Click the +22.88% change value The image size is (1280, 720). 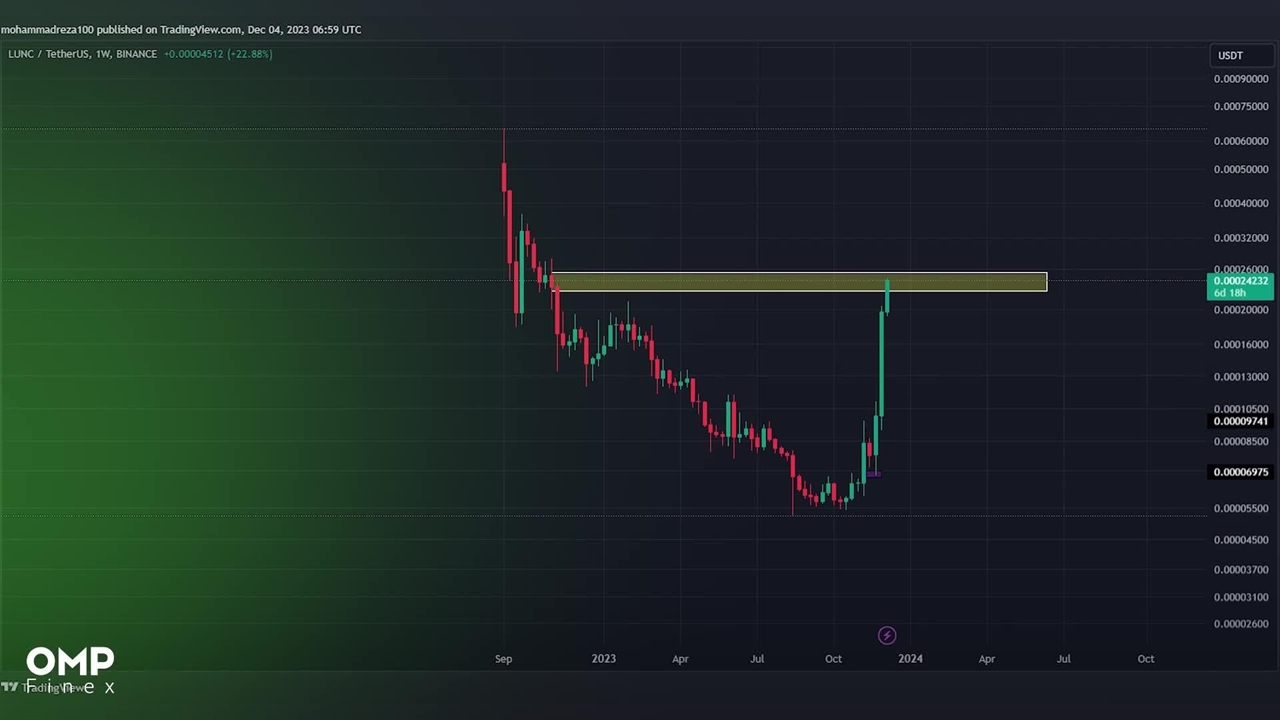[x=249, y=54]
